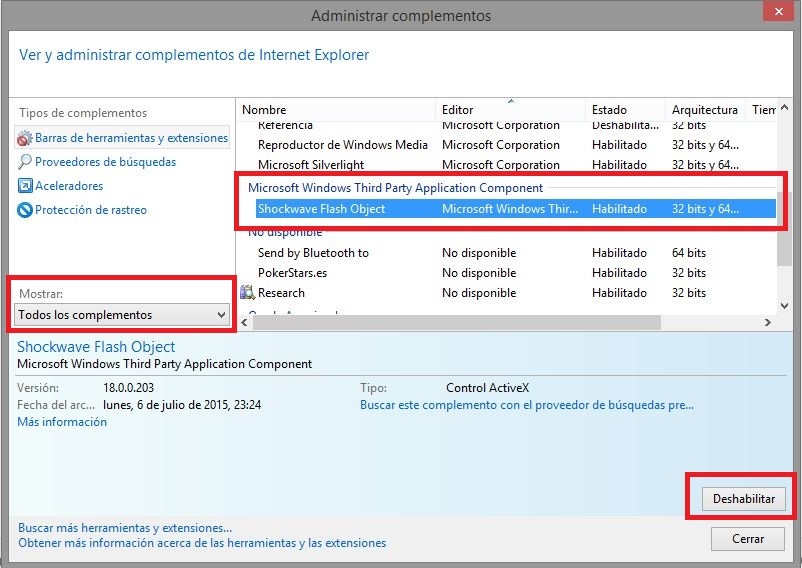This screenshot has height=568, width=802.
Task: Click the Control ActiveX type value
Action: click(487, 388)
